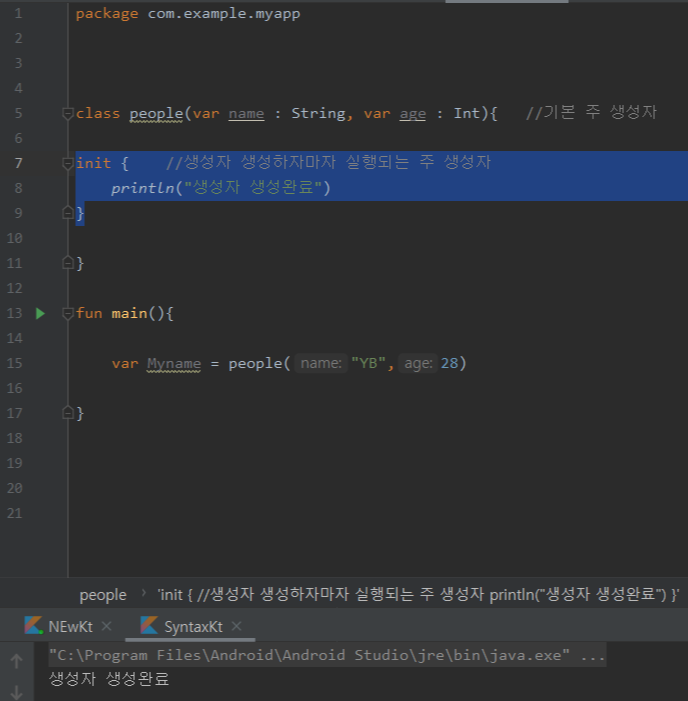Screen dimensions: 688x701
Task: Click console output 생성자 생성완료
Action: [x=109, y=679]
